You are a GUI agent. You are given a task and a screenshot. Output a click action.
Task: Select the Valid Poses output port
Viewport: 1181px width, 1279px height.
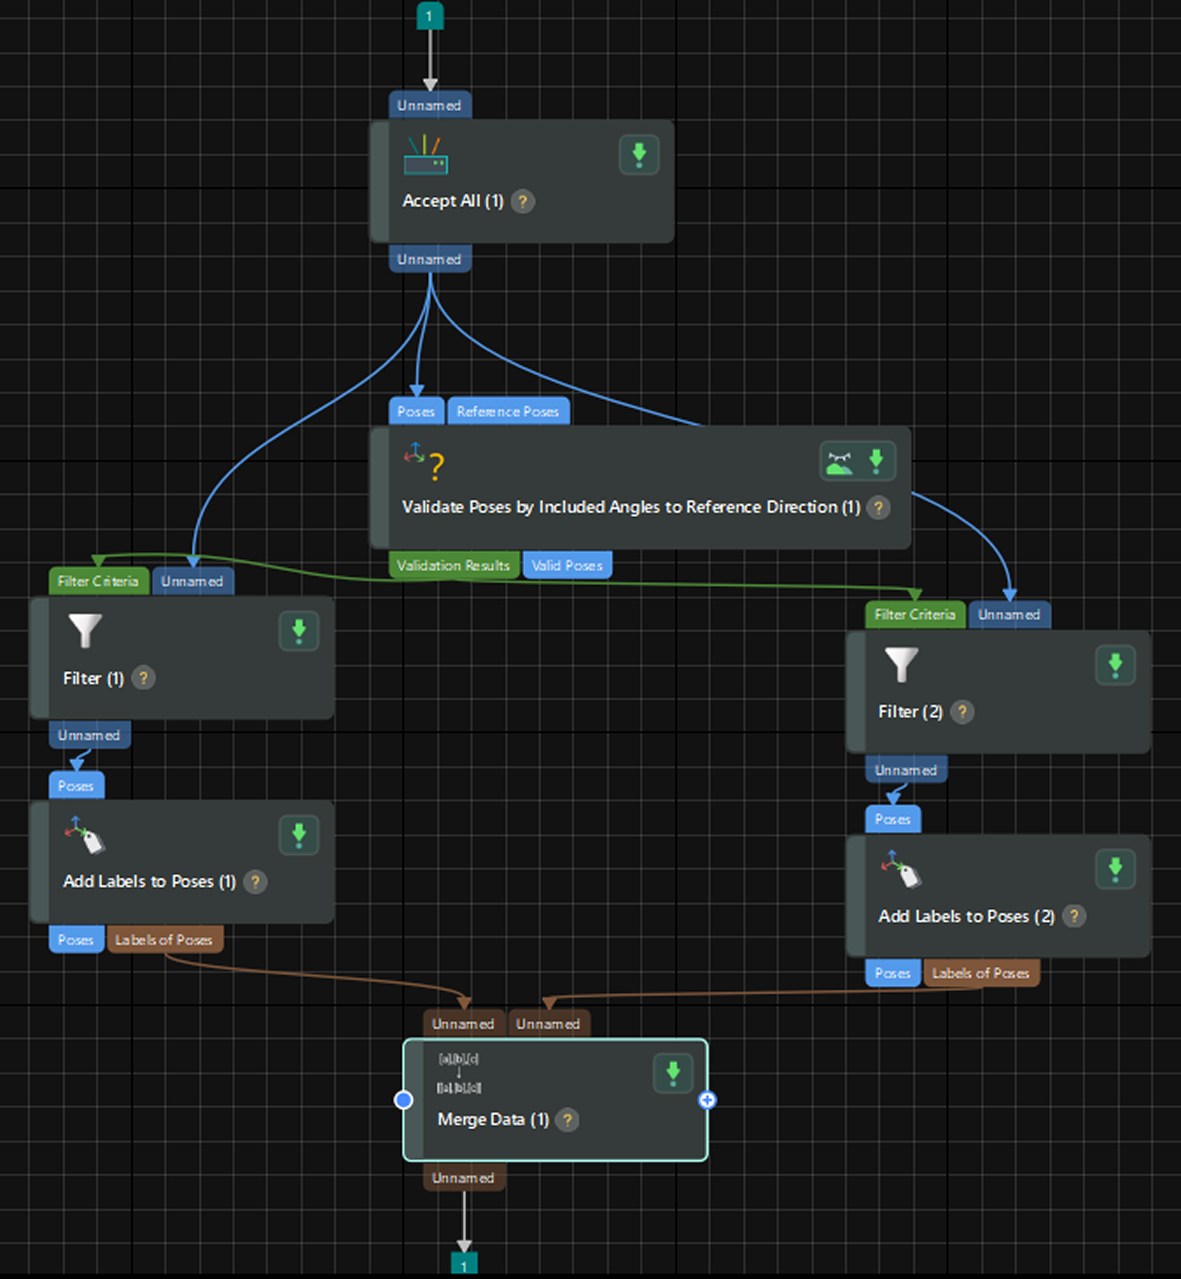567,565
